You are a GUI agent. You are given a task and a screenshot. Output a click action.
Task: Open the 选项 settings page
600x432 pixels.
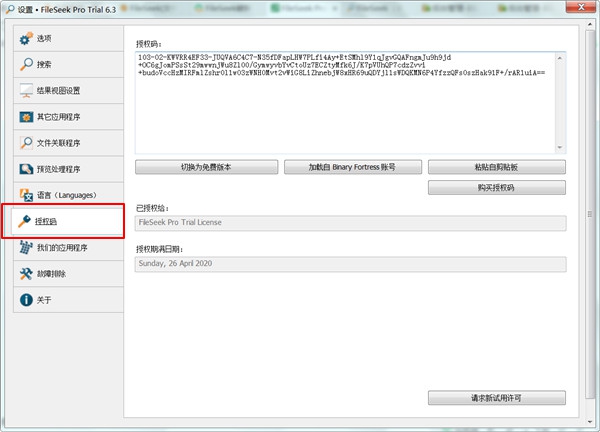point(68,38)
